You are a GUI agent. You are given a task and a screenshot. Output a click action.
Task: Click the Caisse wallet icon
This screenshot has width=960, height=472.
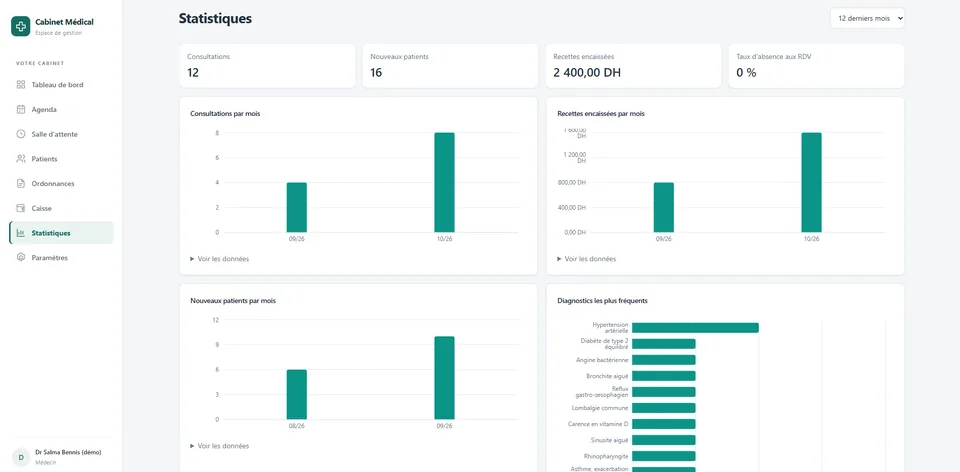(20, 208)
